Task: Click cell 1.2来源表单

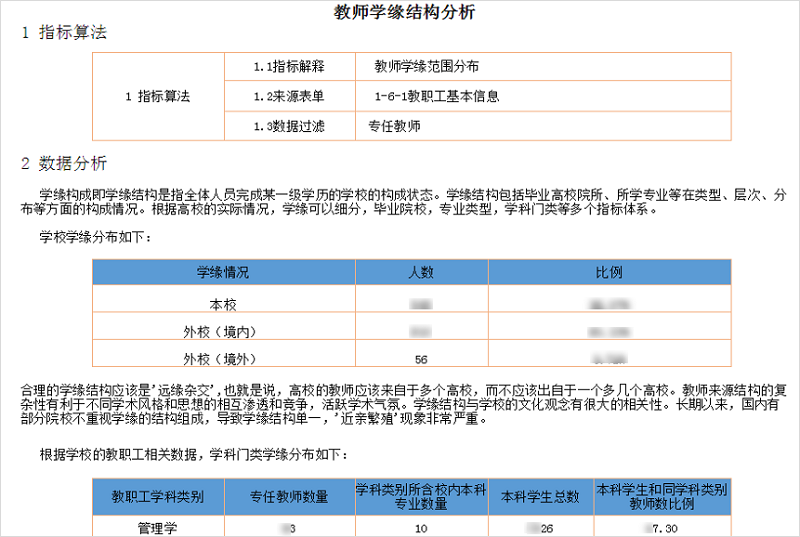Action: 290,96
